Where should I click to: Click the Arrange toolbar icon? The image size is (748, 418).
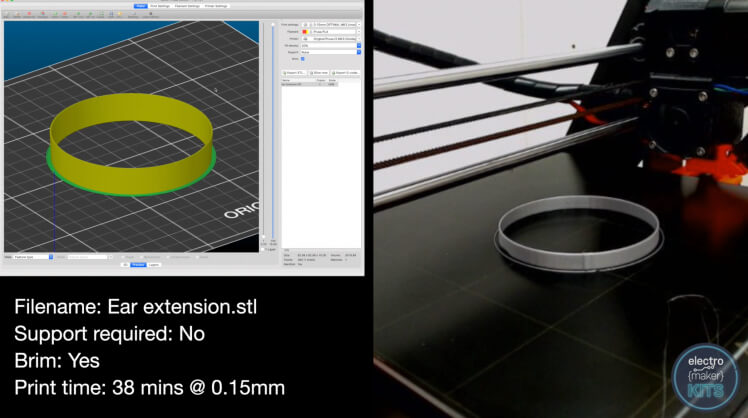click(42, 14)
